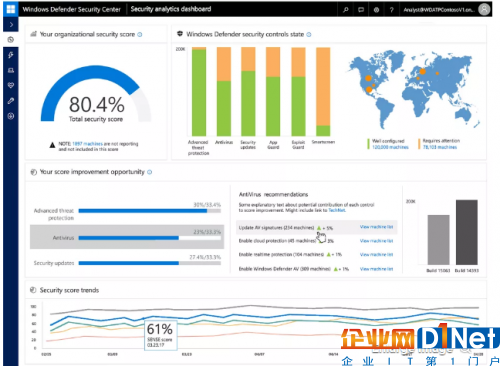
Task: Open the health shield heart sidebar icon
Action: click(x=11, y=85)
